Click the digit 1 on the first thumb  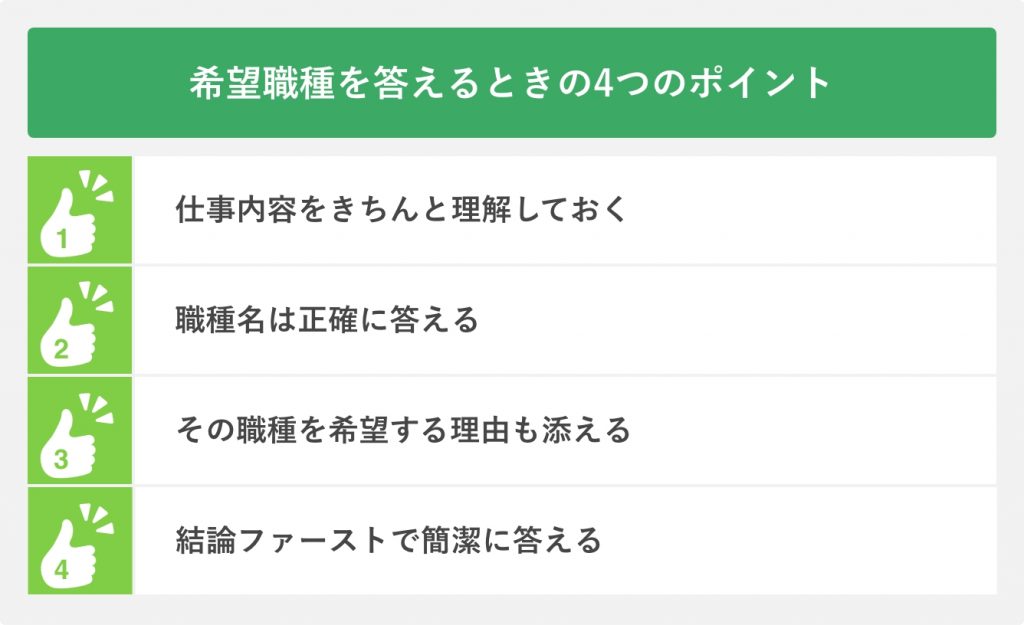pos(61,240)
